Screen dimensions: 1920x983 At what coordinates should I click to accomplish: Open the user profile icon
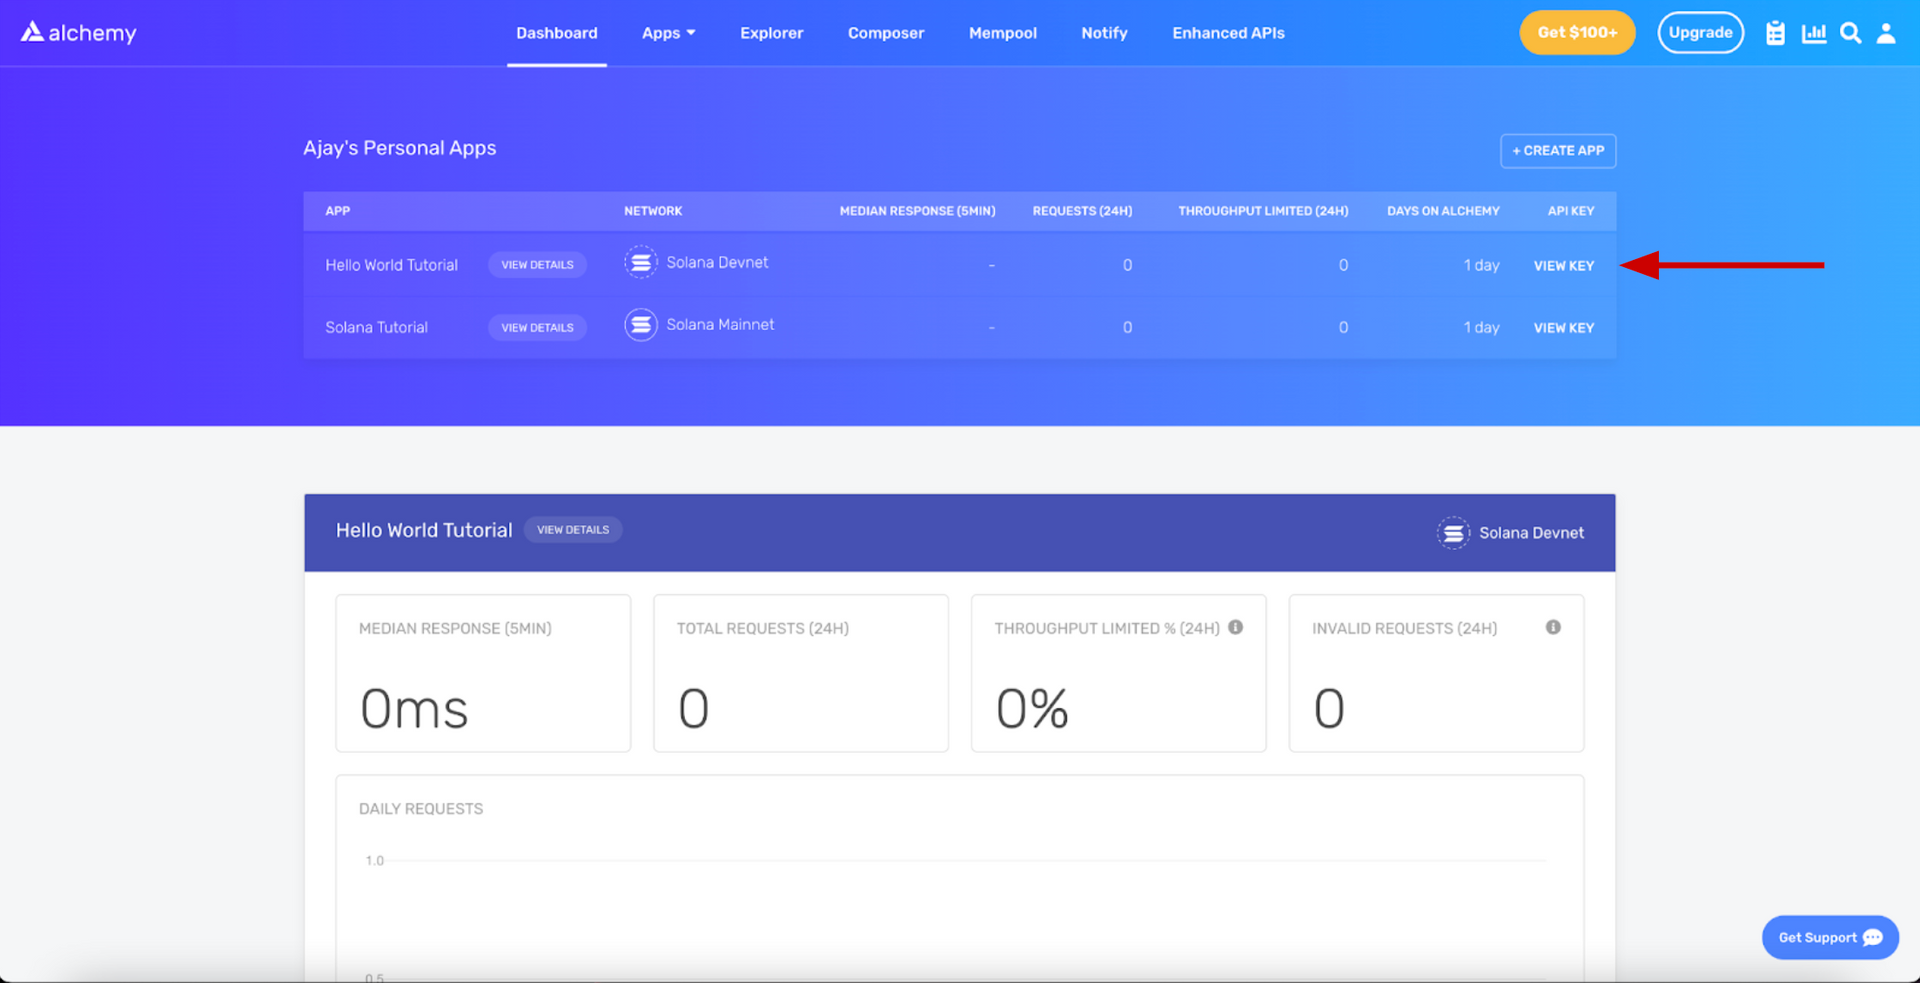[x=1886, y=33]
